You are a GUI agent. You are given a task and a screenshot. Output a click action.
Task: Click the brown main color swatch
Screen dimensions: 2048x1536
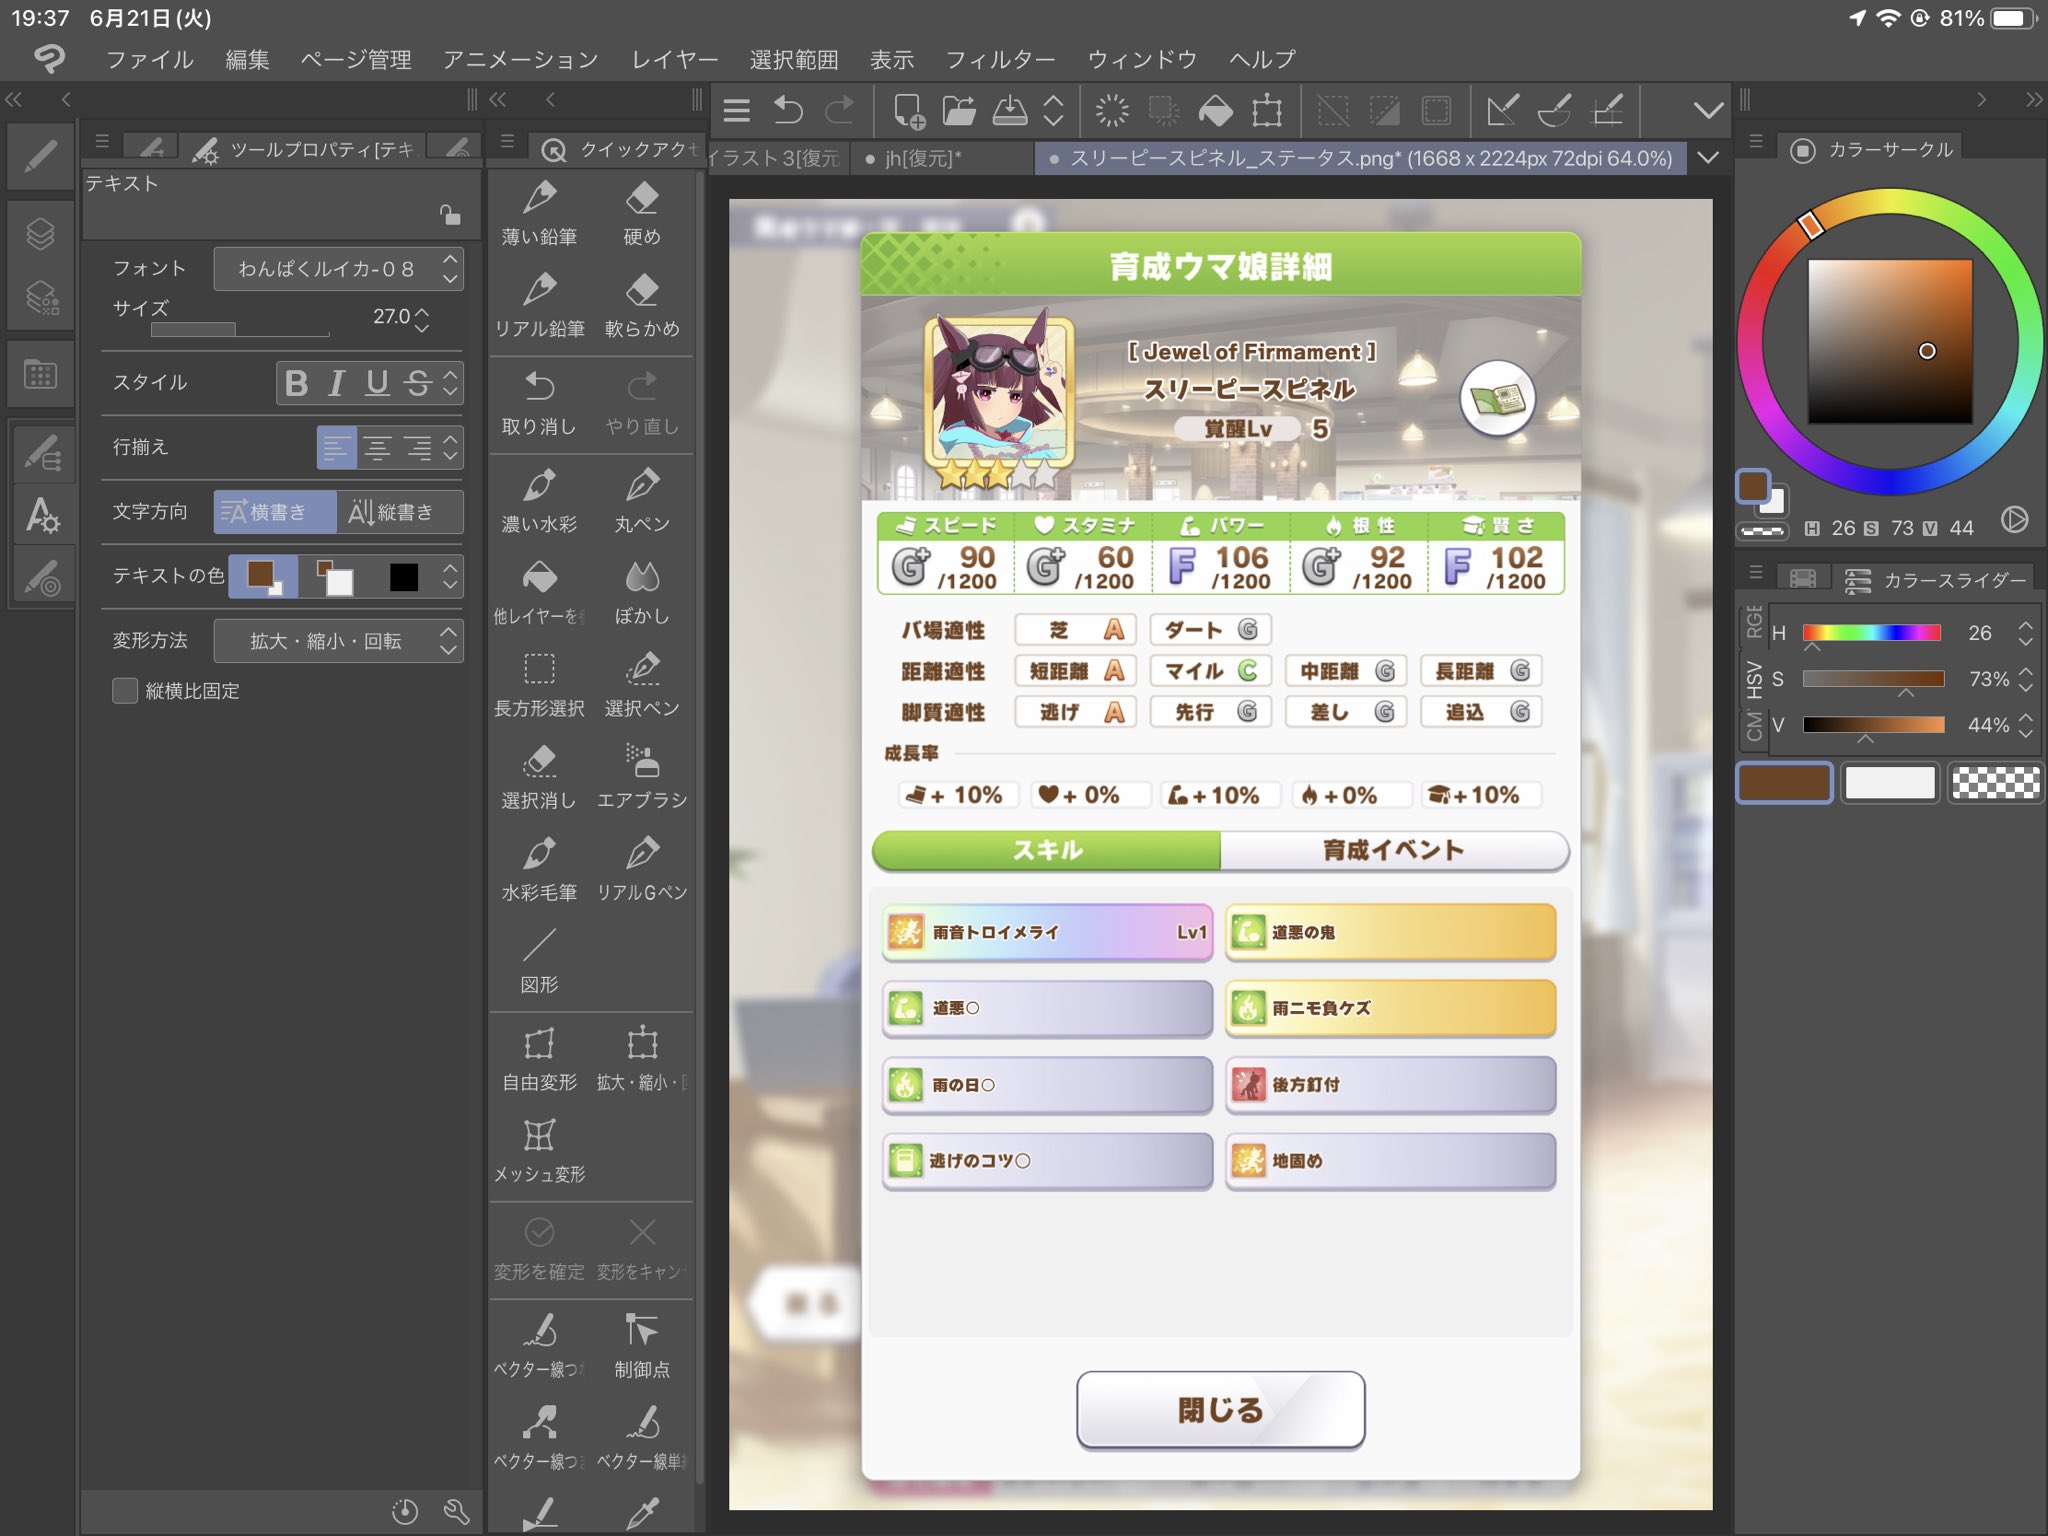(1784, 783)
